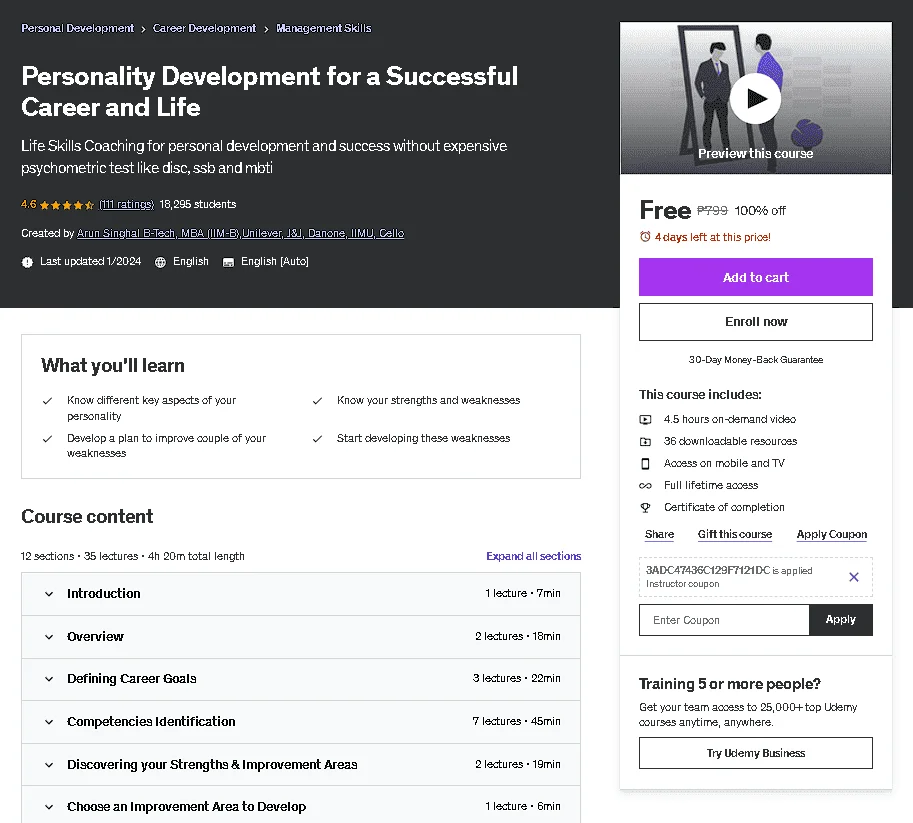Image resolution: width=913 pixels, height=823 pixels.
Task: Click the star rating icons
Action: tap(67, 205)
